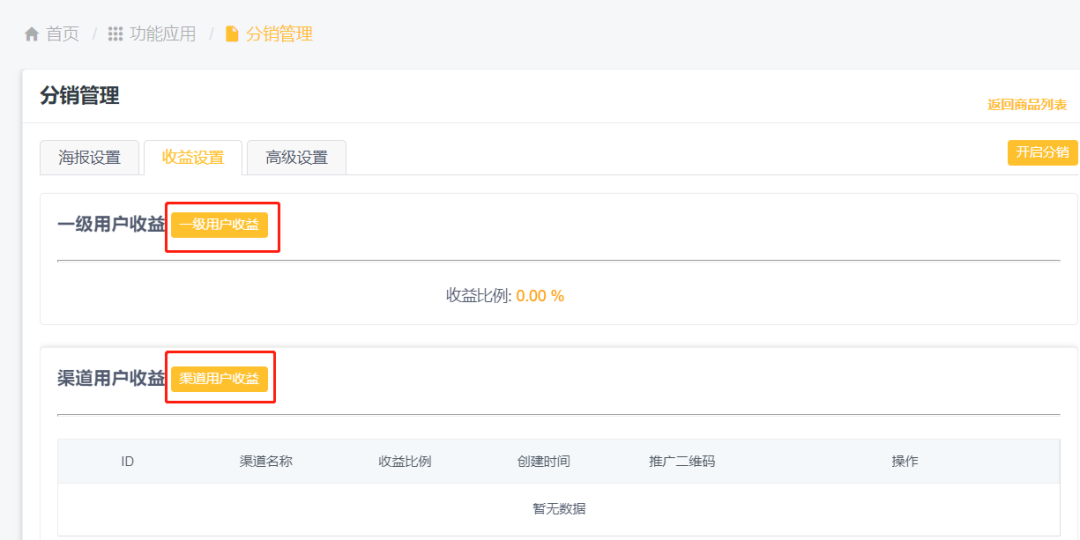The image size is (1080, 540).
Task: Click the 操作 column header
Action: tap(905, 462)
